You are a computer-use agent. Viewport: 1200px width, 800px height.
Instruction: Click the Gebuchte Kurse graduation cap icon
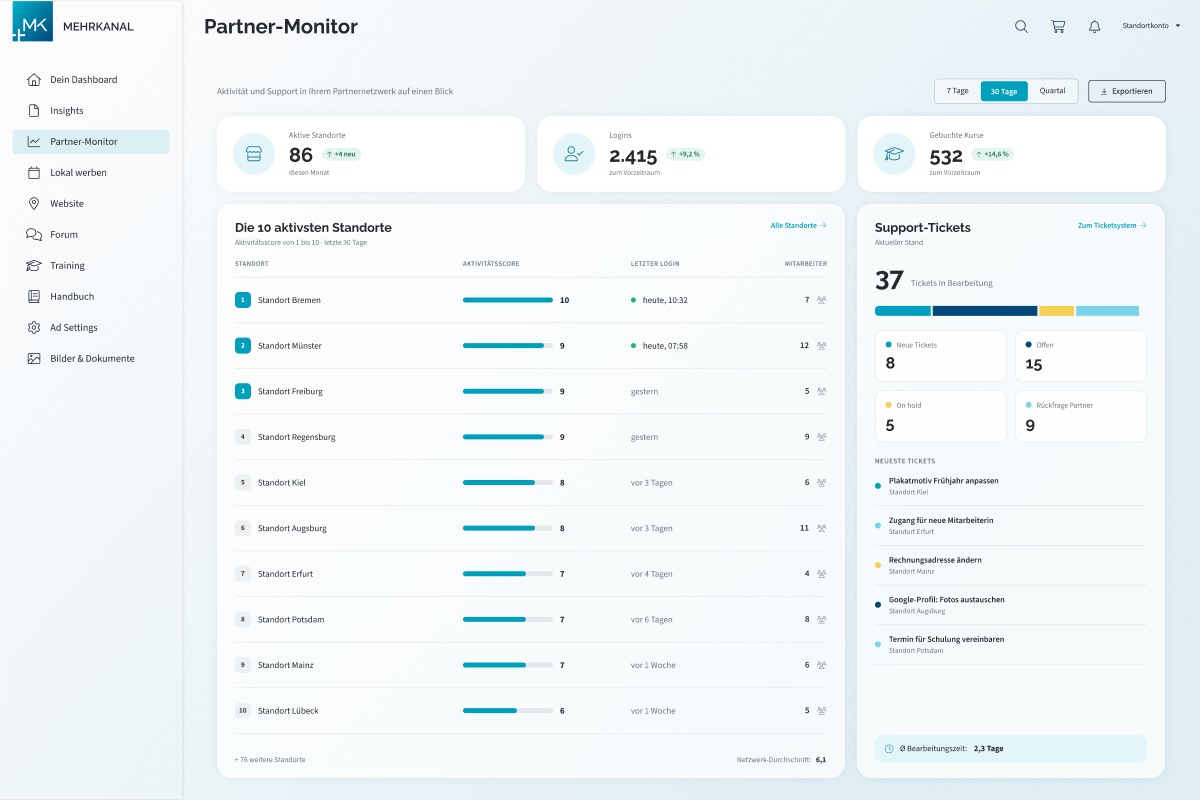point(894,154)
